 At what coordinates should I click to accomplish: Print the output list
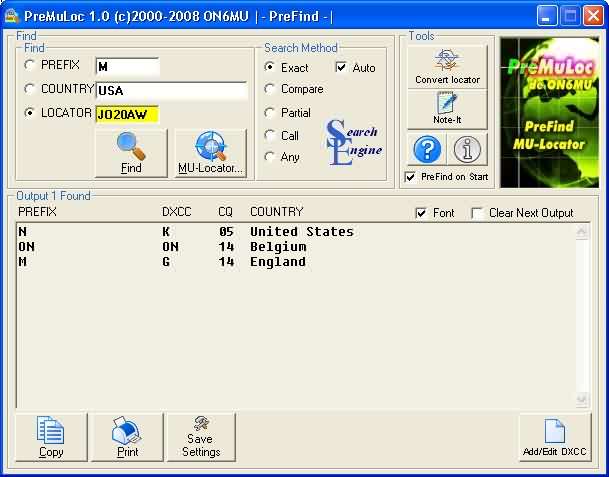point(127,437)
